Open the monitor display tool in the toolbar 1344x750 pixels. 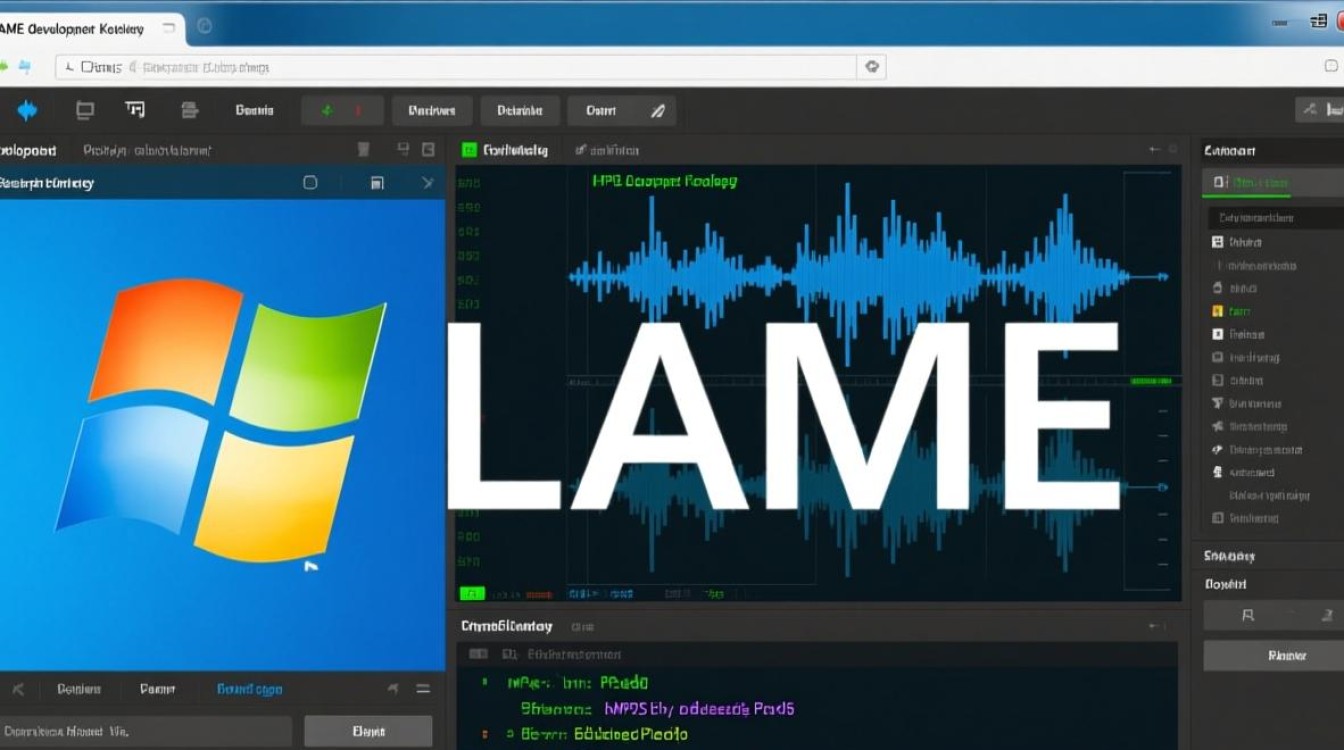(85, 110)
